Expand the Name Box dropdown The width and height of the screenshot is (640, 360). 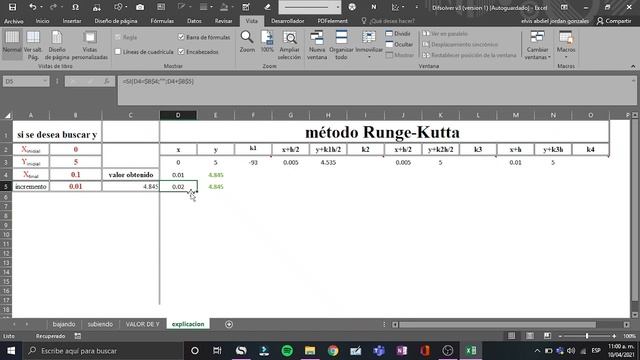click(44, 81)
